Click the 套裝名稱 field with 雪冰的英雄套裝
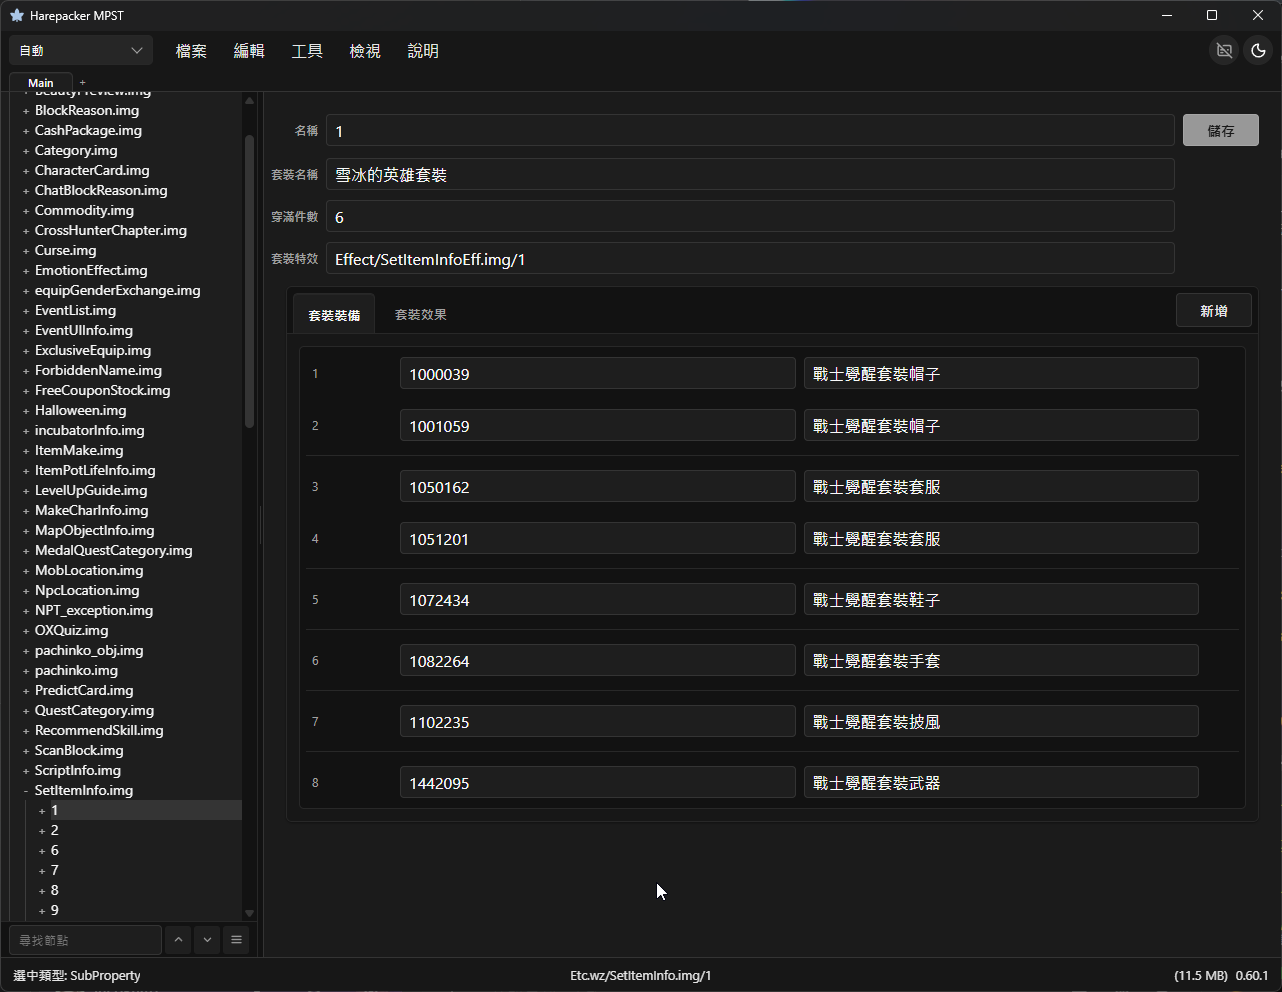 click(x=750, y=174)
